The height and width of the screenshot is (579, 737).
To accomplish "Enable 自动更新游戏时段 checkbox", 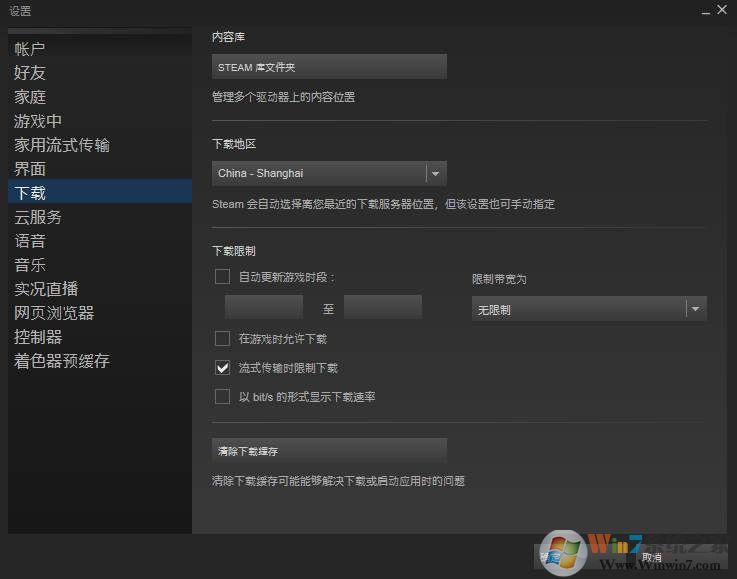I will (223, 277).
